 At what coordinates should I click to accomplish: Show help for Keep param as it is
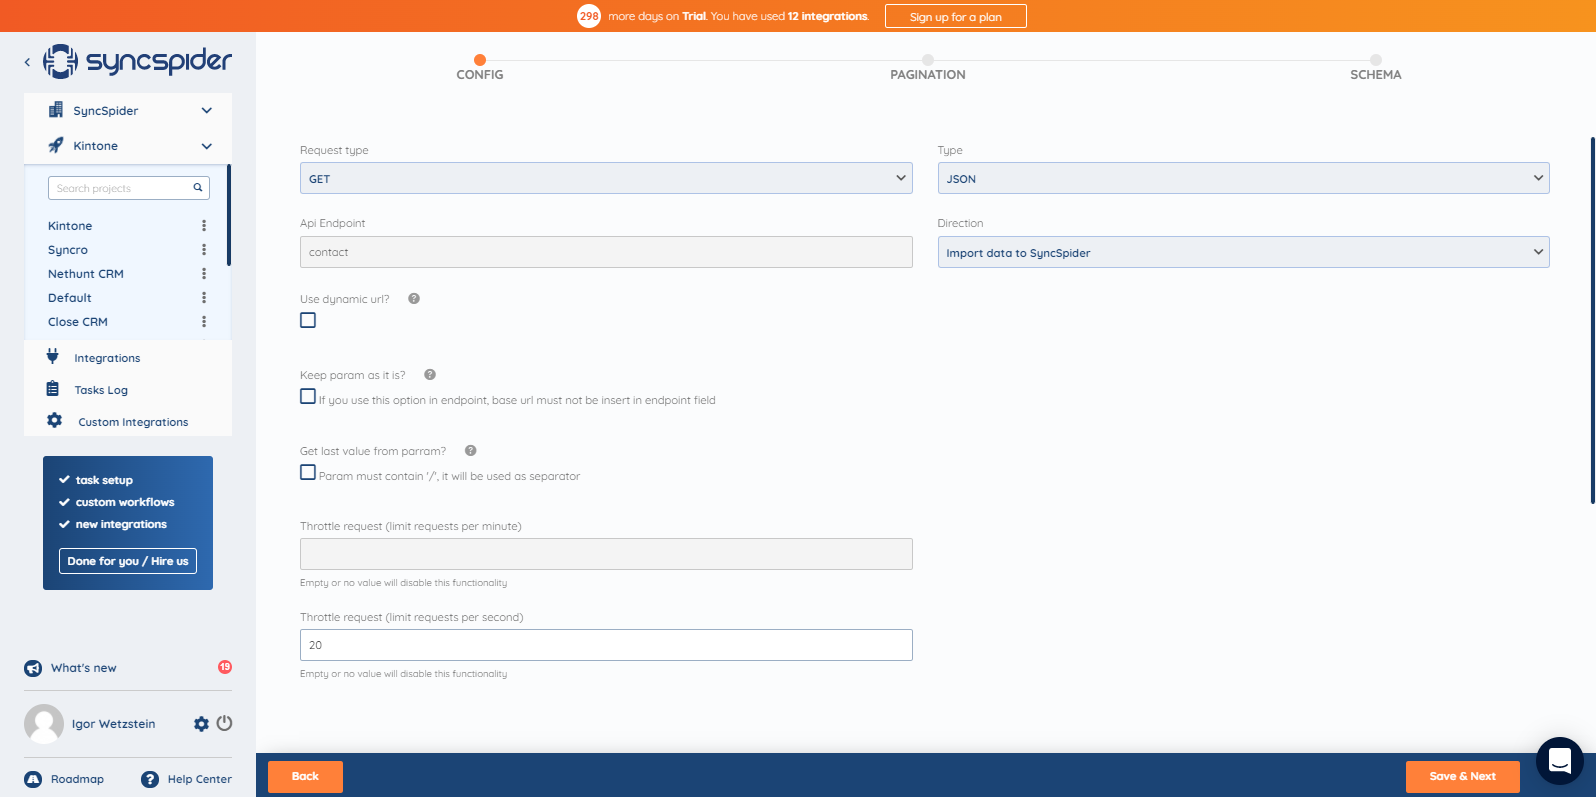430,375
